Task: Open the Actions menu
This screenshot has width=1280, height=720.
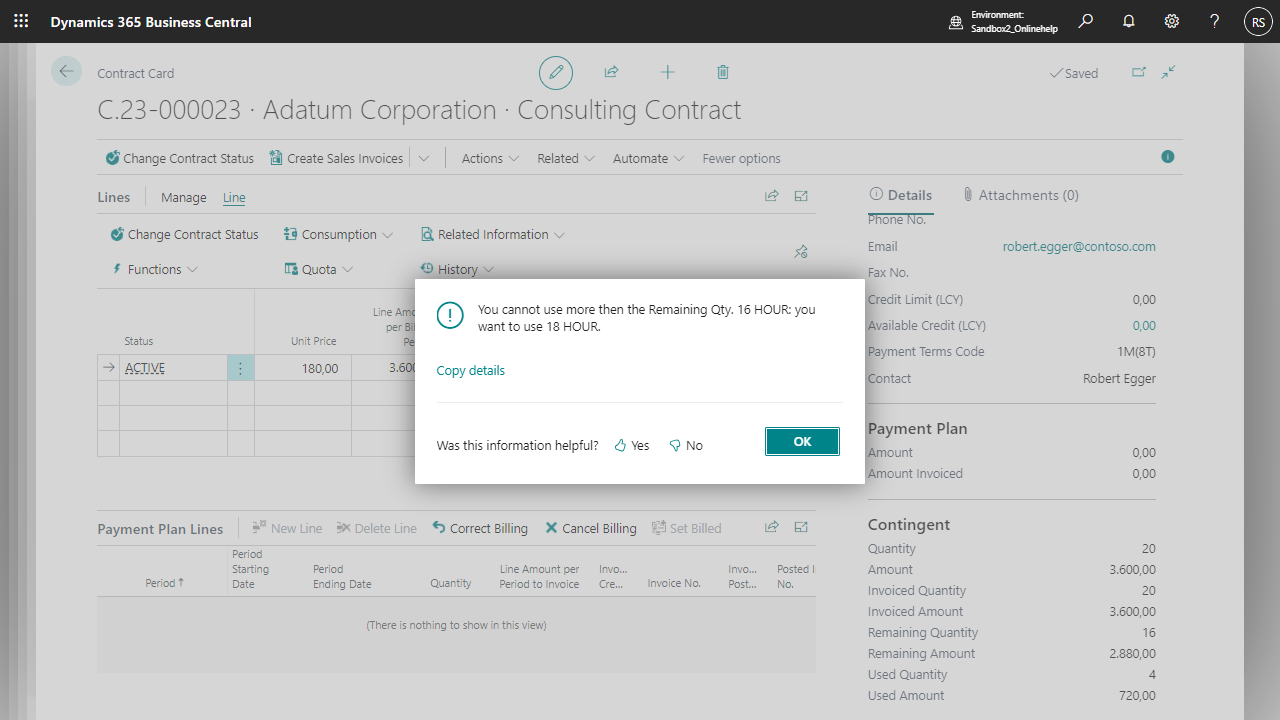Action: point(490,158)
